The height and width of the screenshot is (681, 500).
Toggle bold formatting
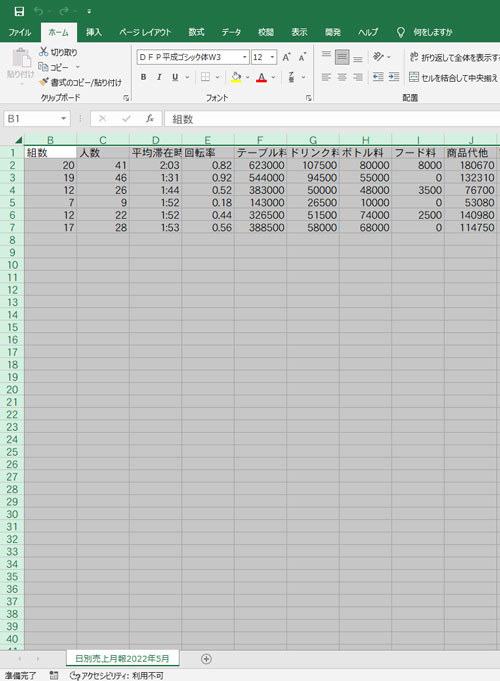click(143, 77)
